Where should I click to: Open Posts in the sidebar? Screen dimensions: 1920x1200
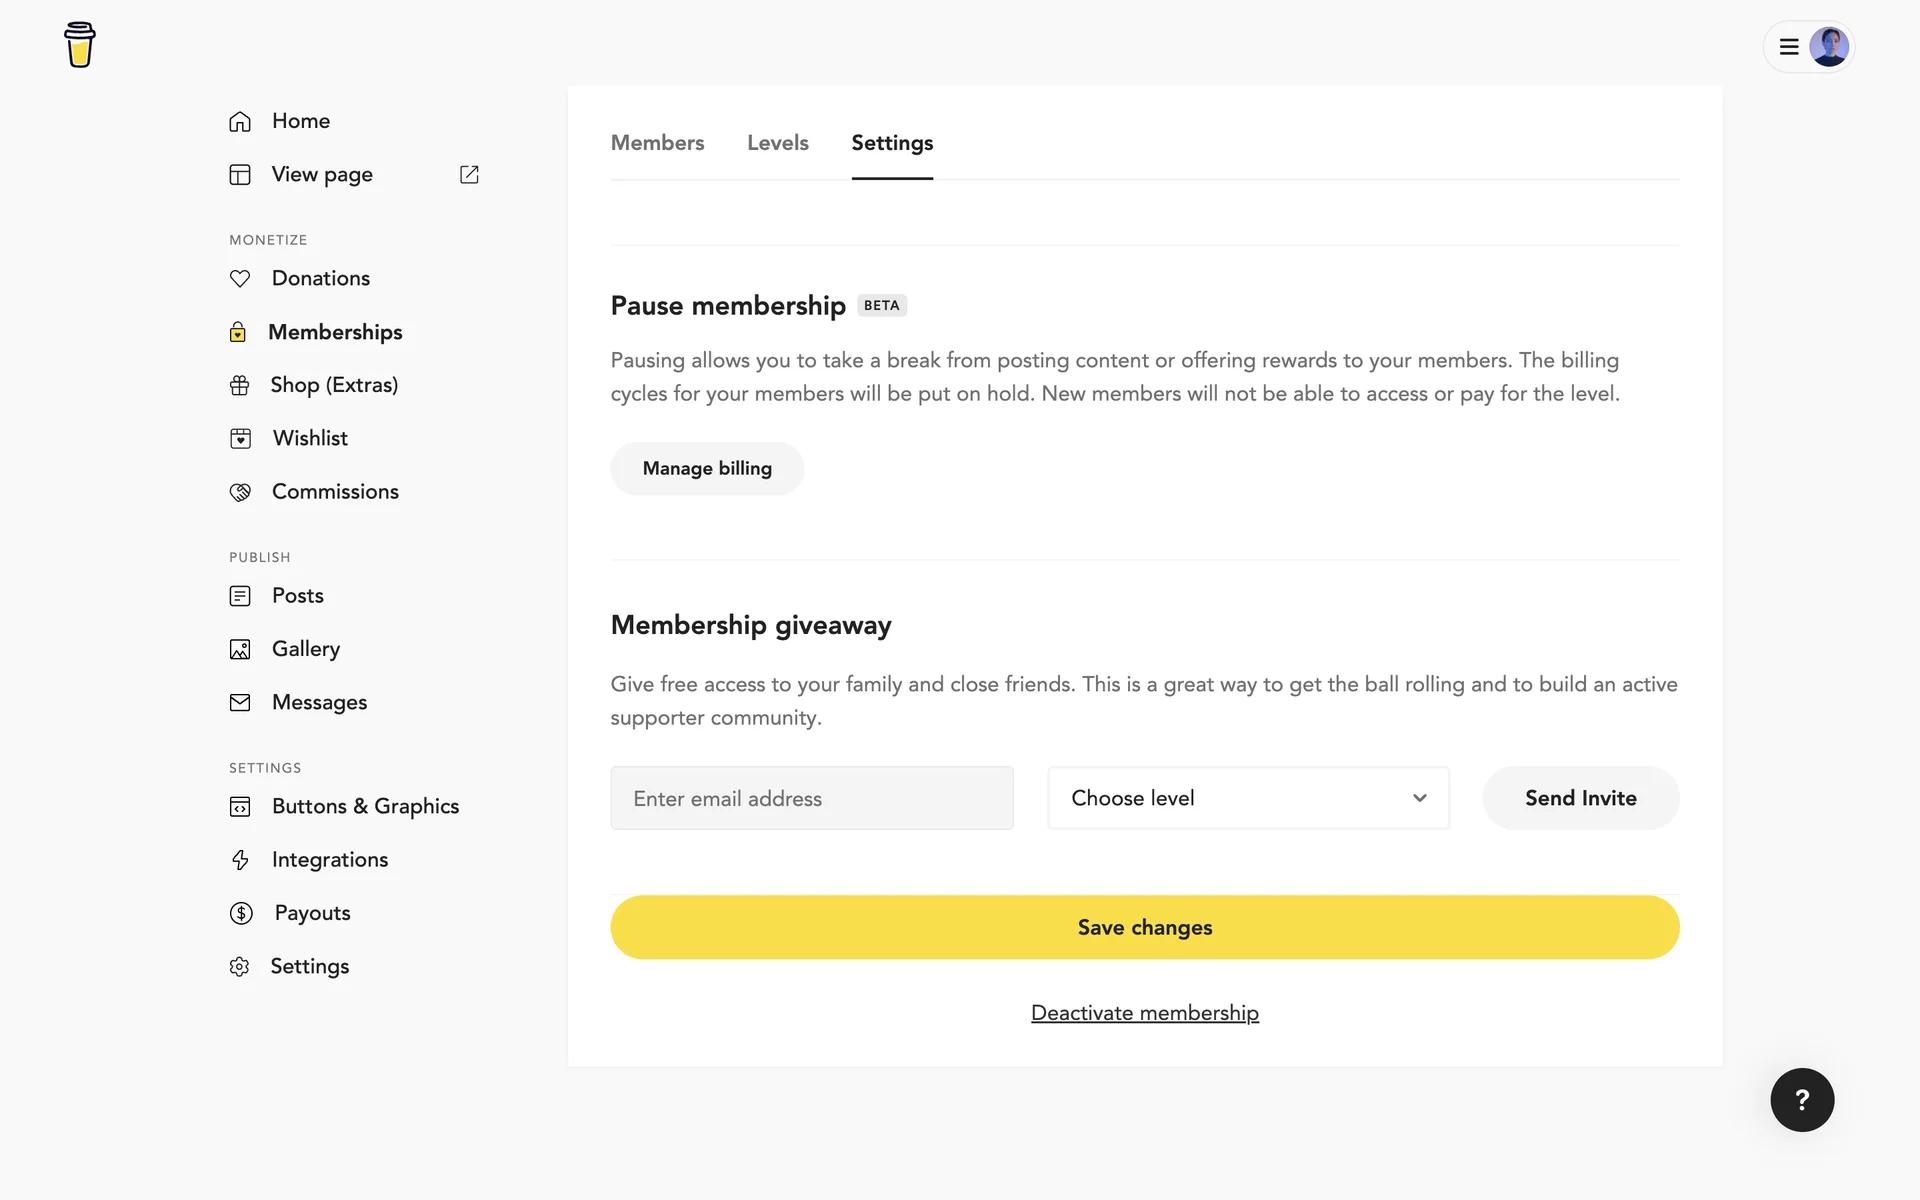pos(297,596)
